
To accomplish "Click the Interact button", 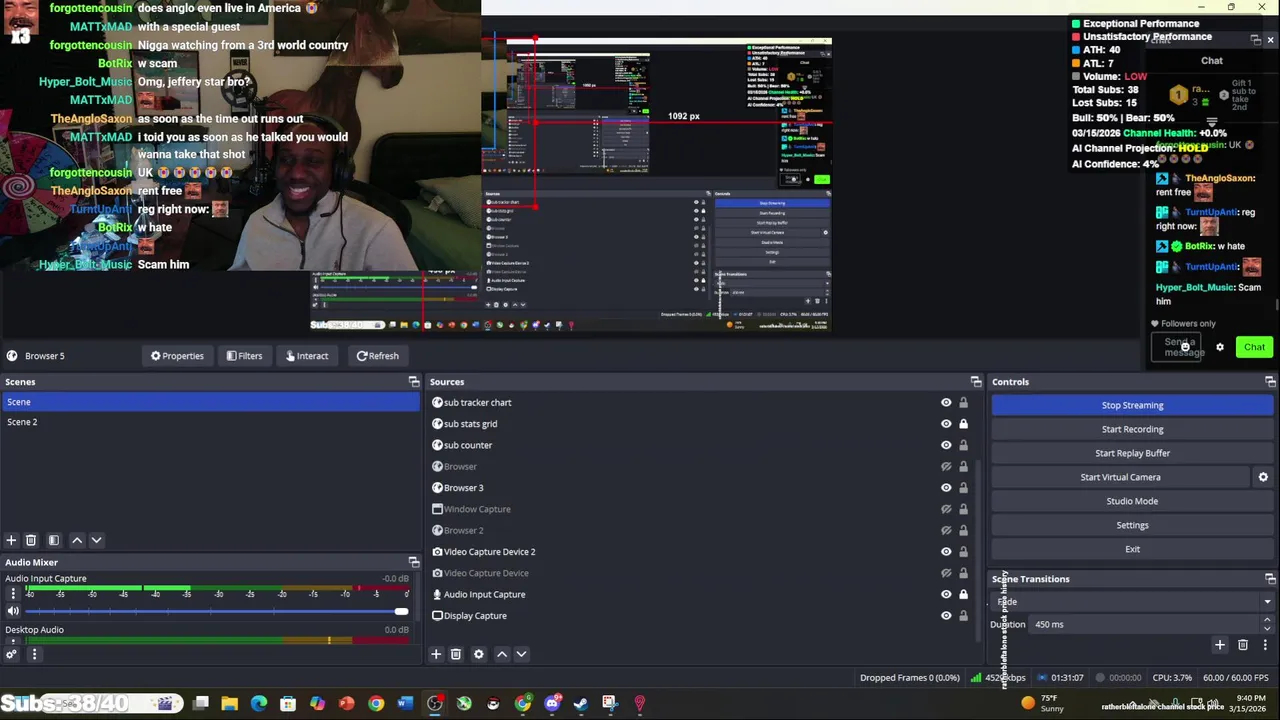I will 306,356.
